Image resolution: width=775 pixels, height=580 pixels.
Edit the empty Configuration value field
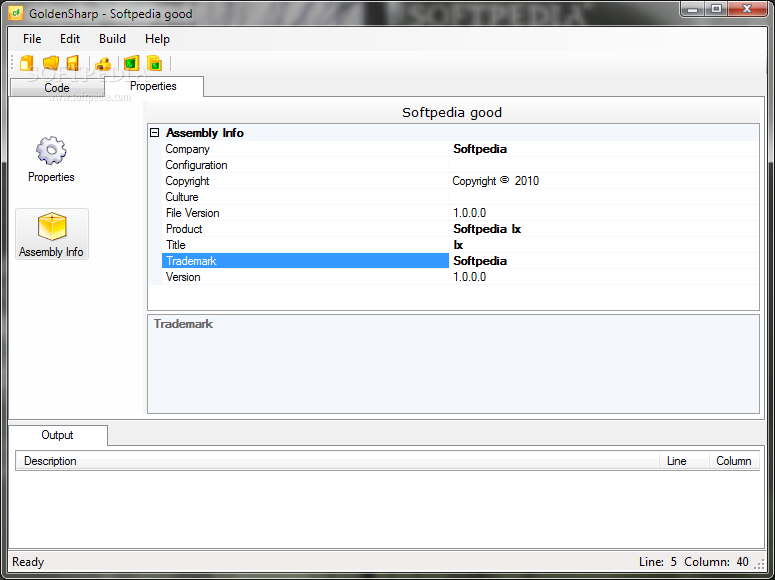pyautogui.click(x=604, y=165)
